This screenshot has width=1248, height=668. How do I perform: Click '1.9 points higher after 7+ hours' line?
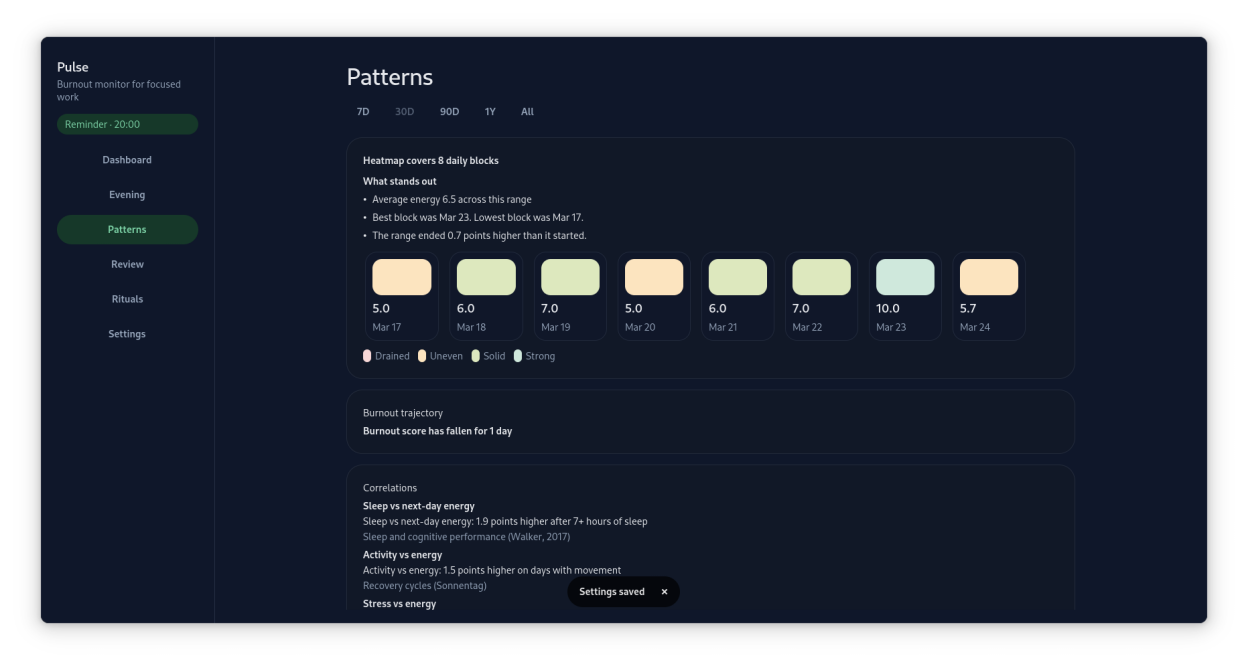505,522
